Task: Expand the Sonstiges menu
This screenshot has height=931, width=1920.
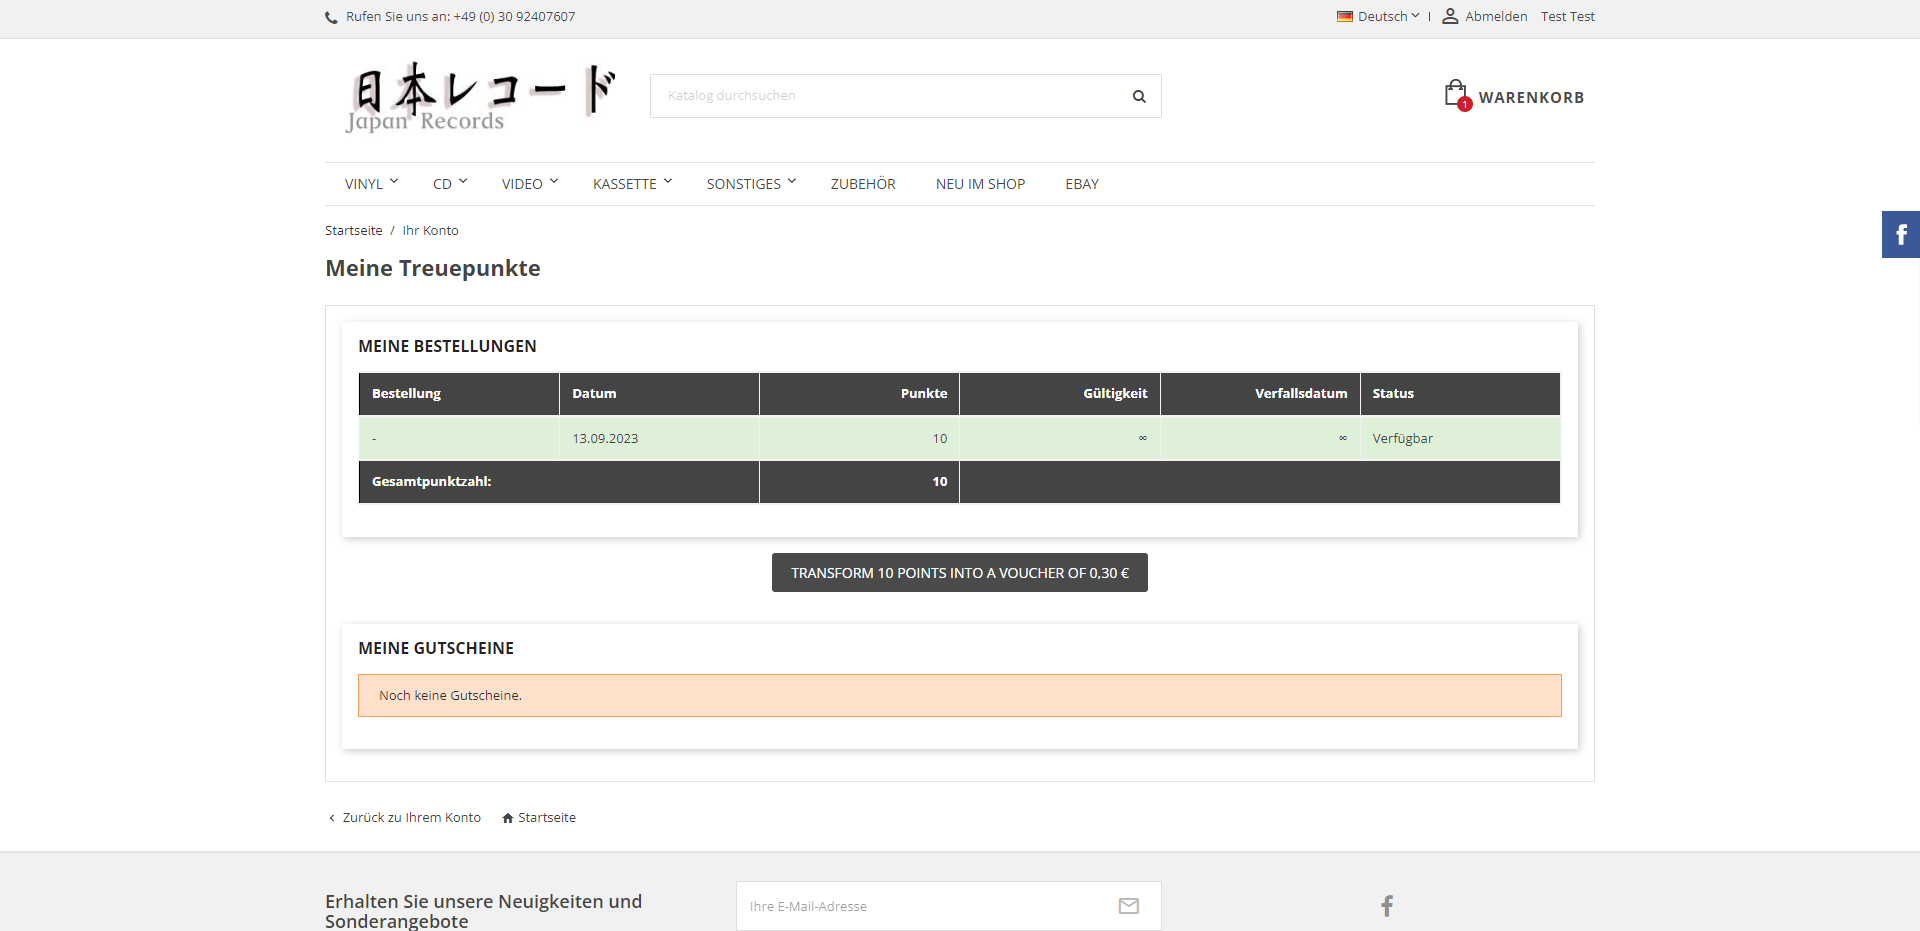Action: click(x=751, y=184)
